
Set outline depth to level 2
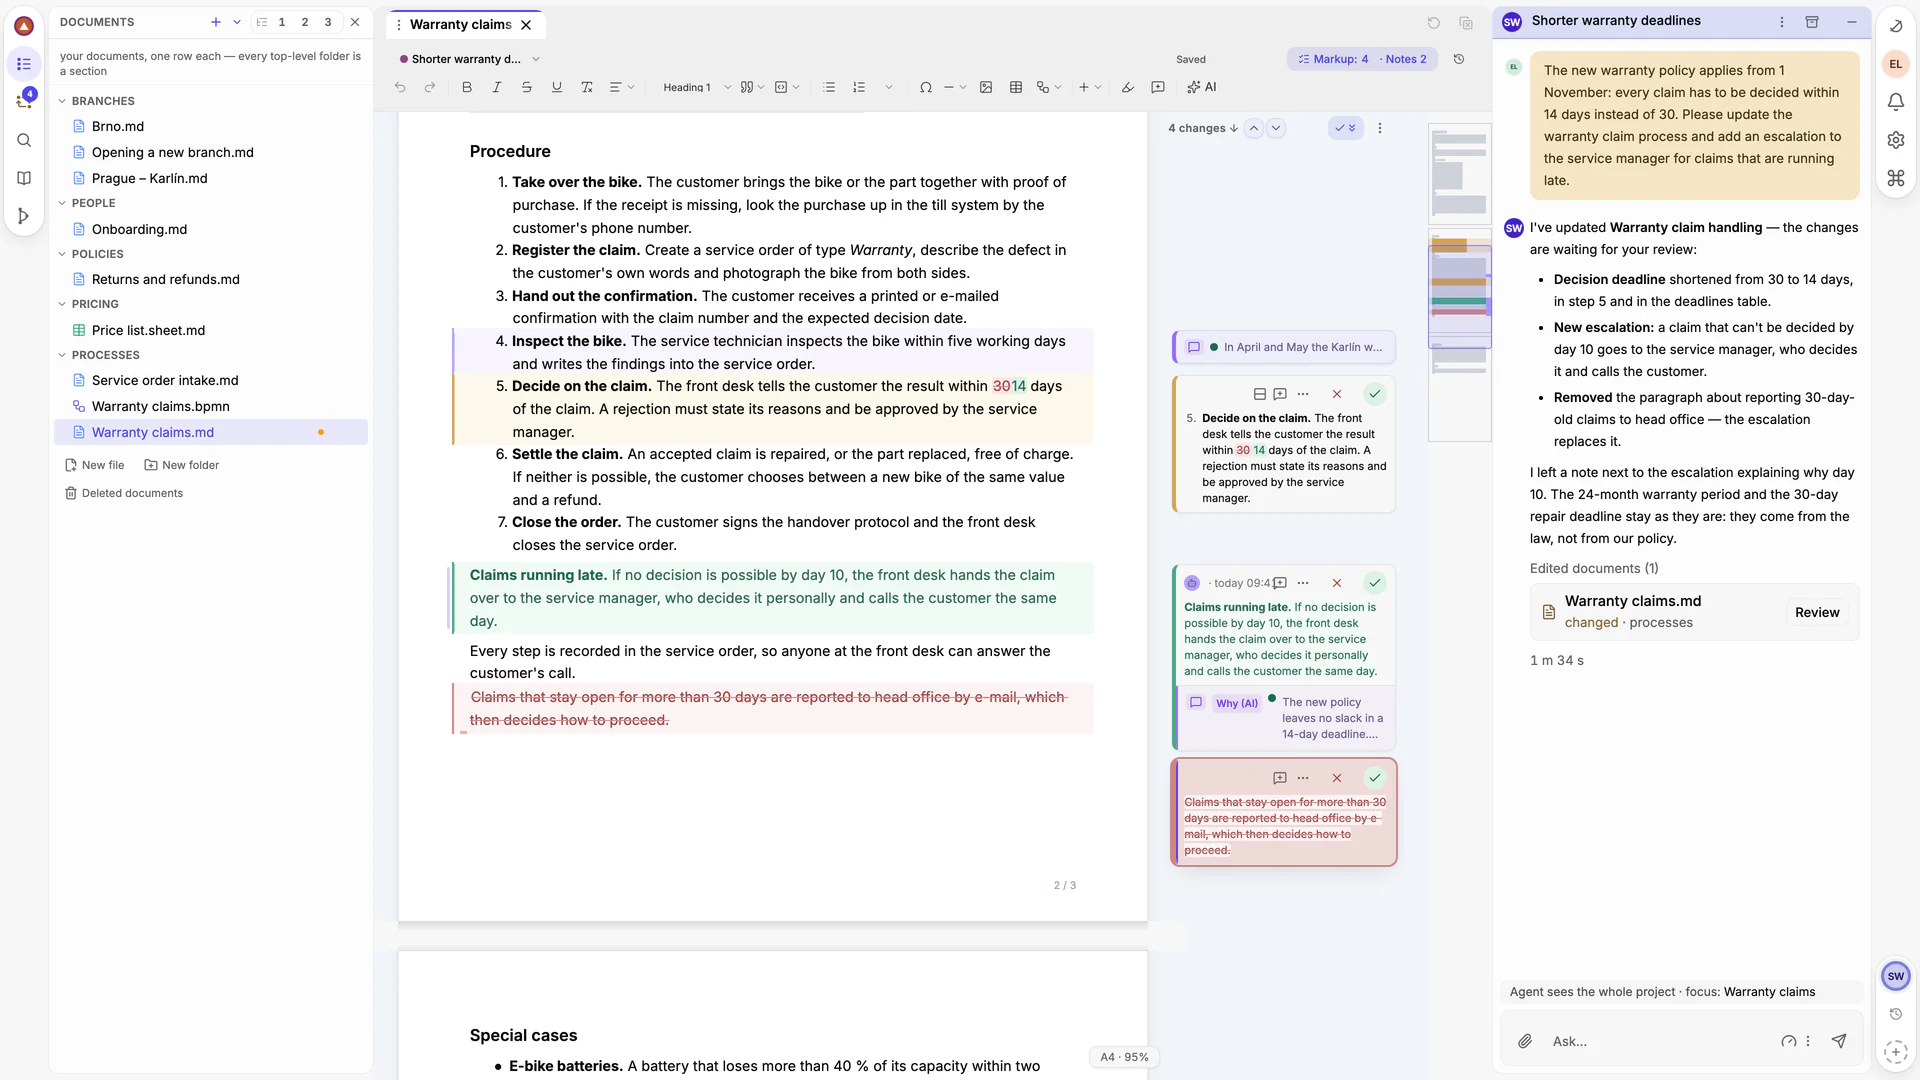click(x=305, y=22)
